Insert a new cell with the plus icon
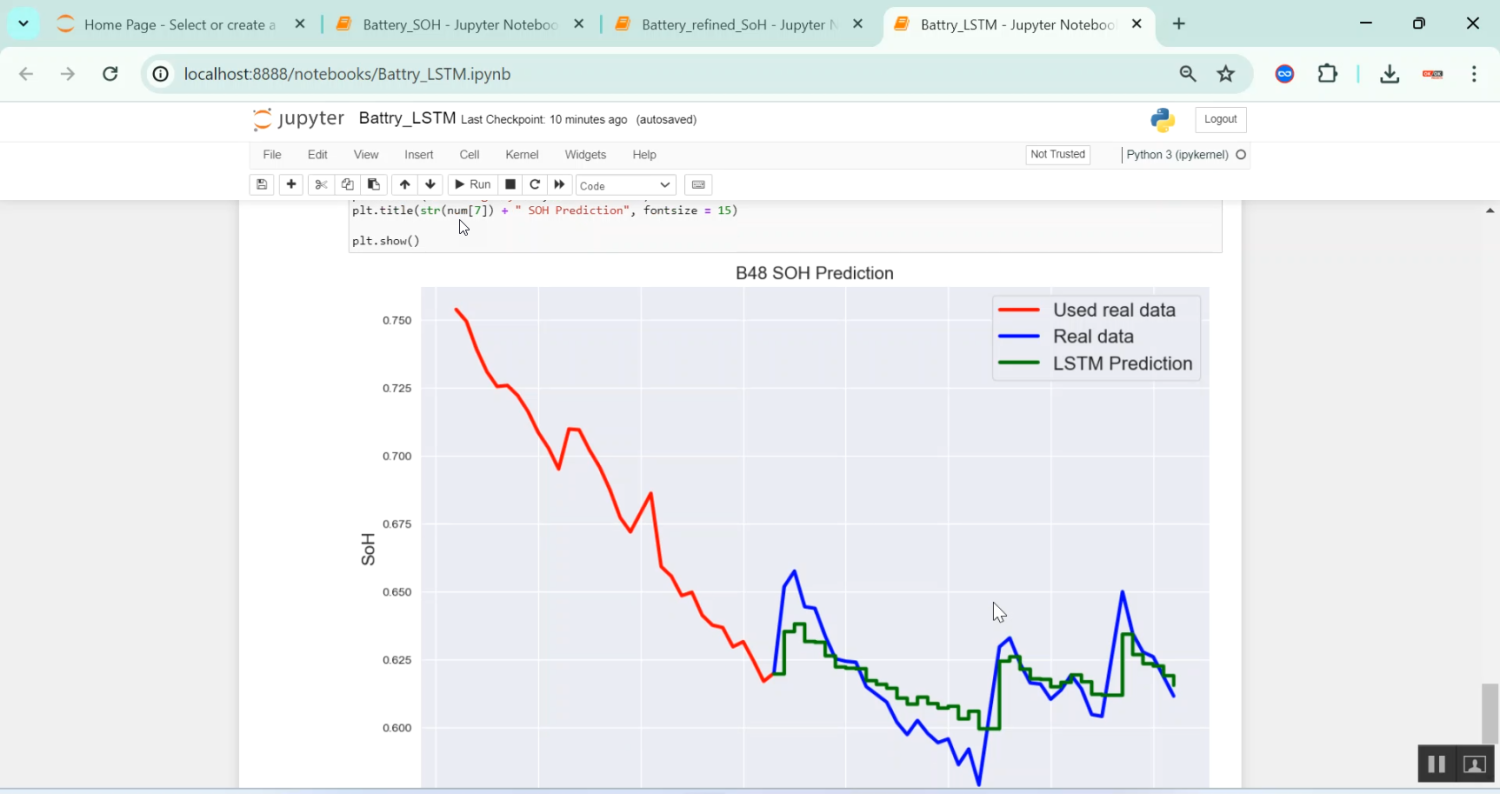Screen dimensions: 1500x794 (291, 184)
